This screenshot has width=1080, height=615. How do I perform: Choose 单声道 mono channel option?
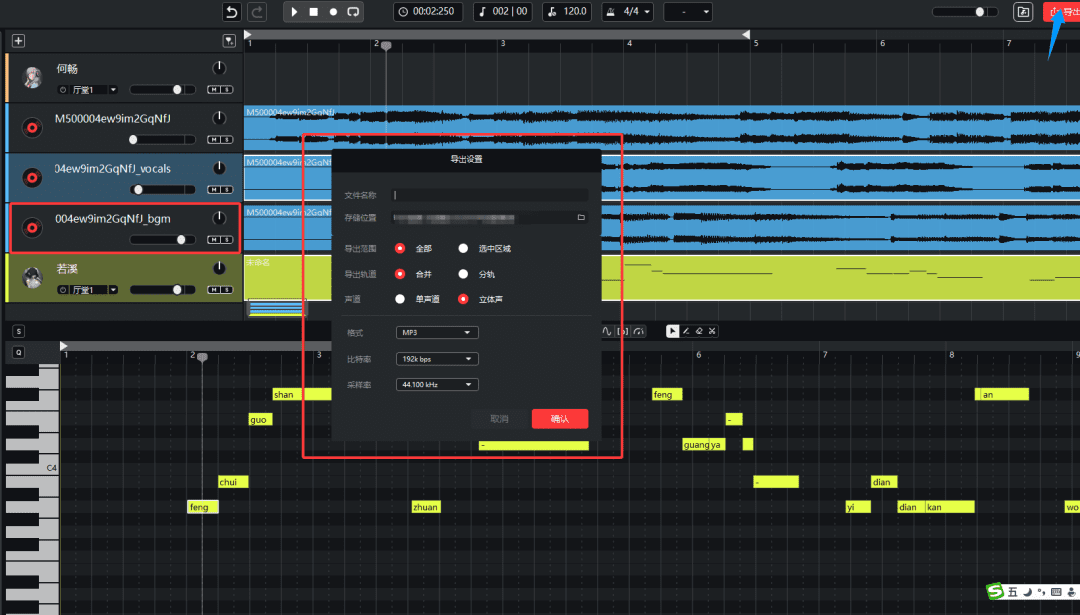click(399, 299)
